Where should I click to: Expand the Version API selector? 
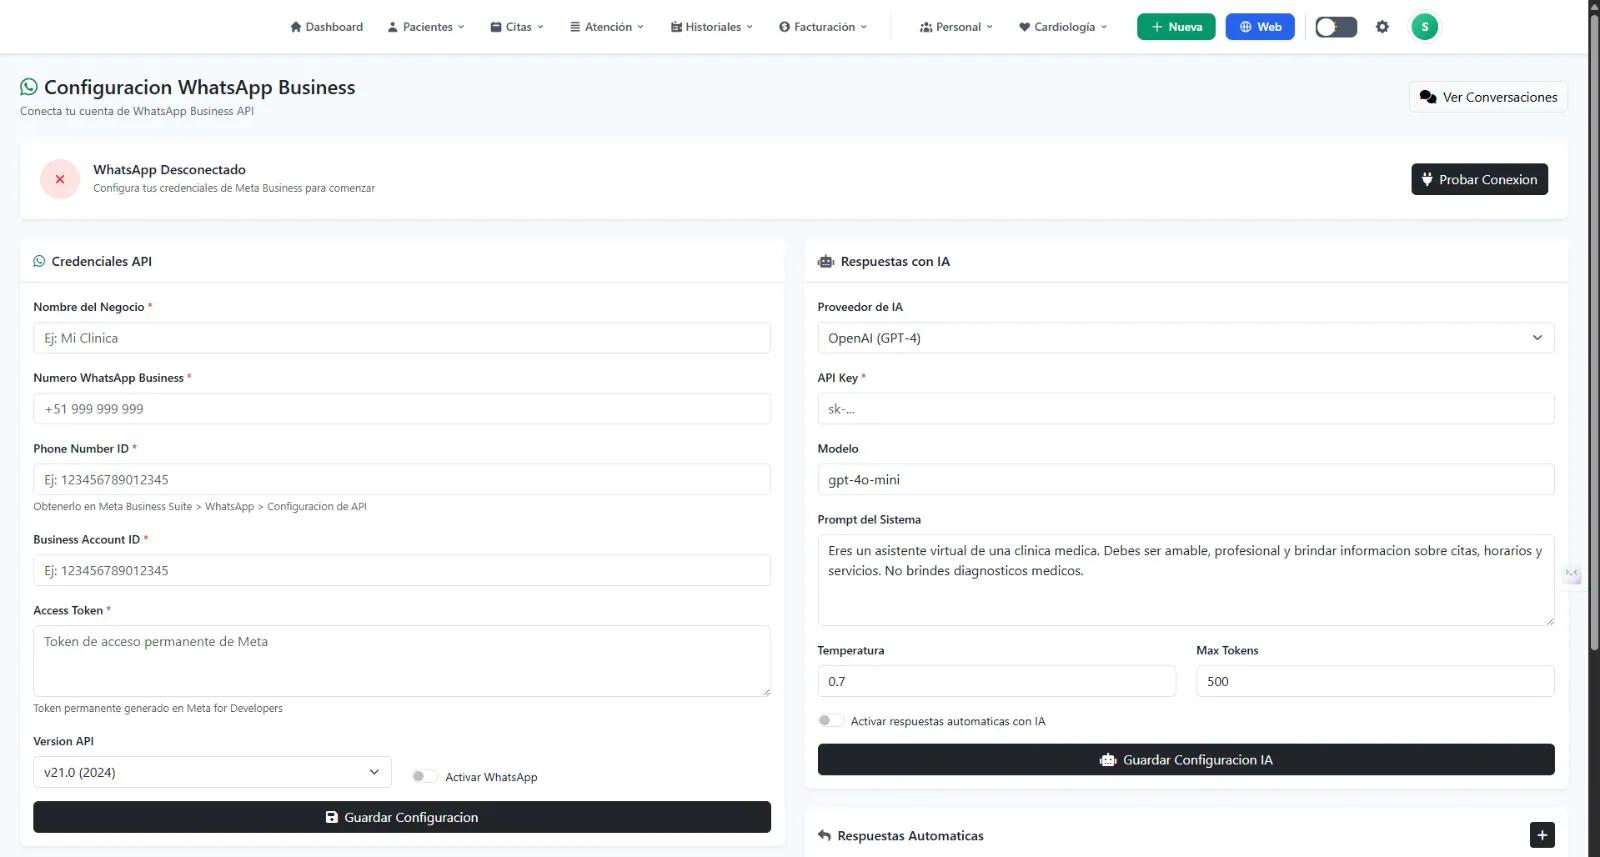[212, 772]
